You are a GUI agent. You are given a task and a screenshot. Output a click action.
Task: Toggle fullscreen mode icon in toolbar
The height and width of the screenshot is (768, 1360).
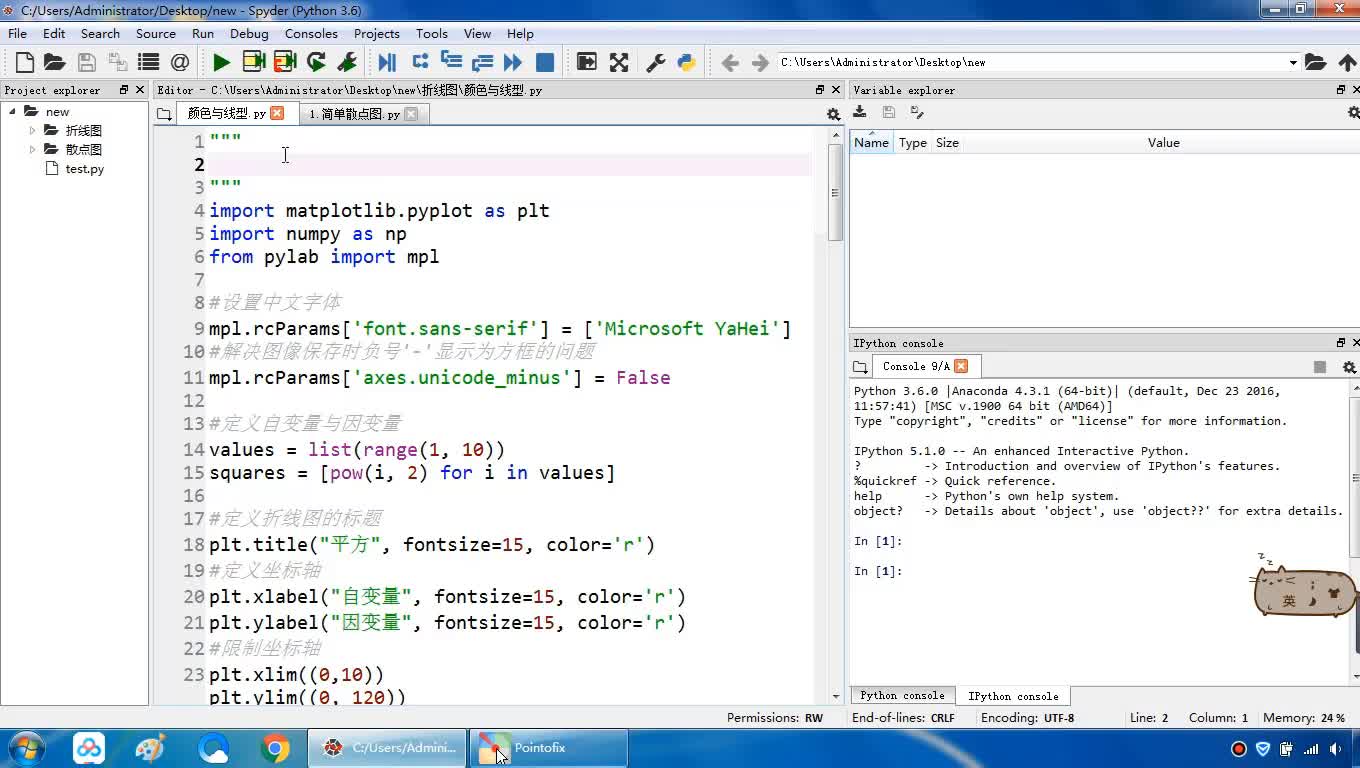coord(619,62)
